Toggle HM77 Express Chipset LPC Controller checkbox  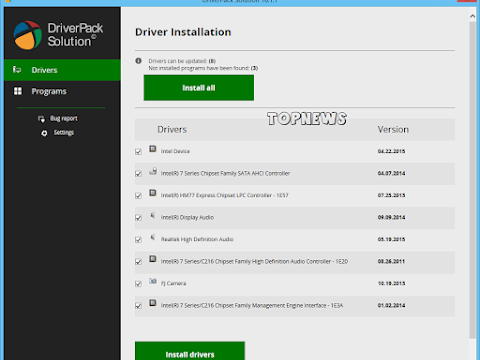[x=138, y=196]
